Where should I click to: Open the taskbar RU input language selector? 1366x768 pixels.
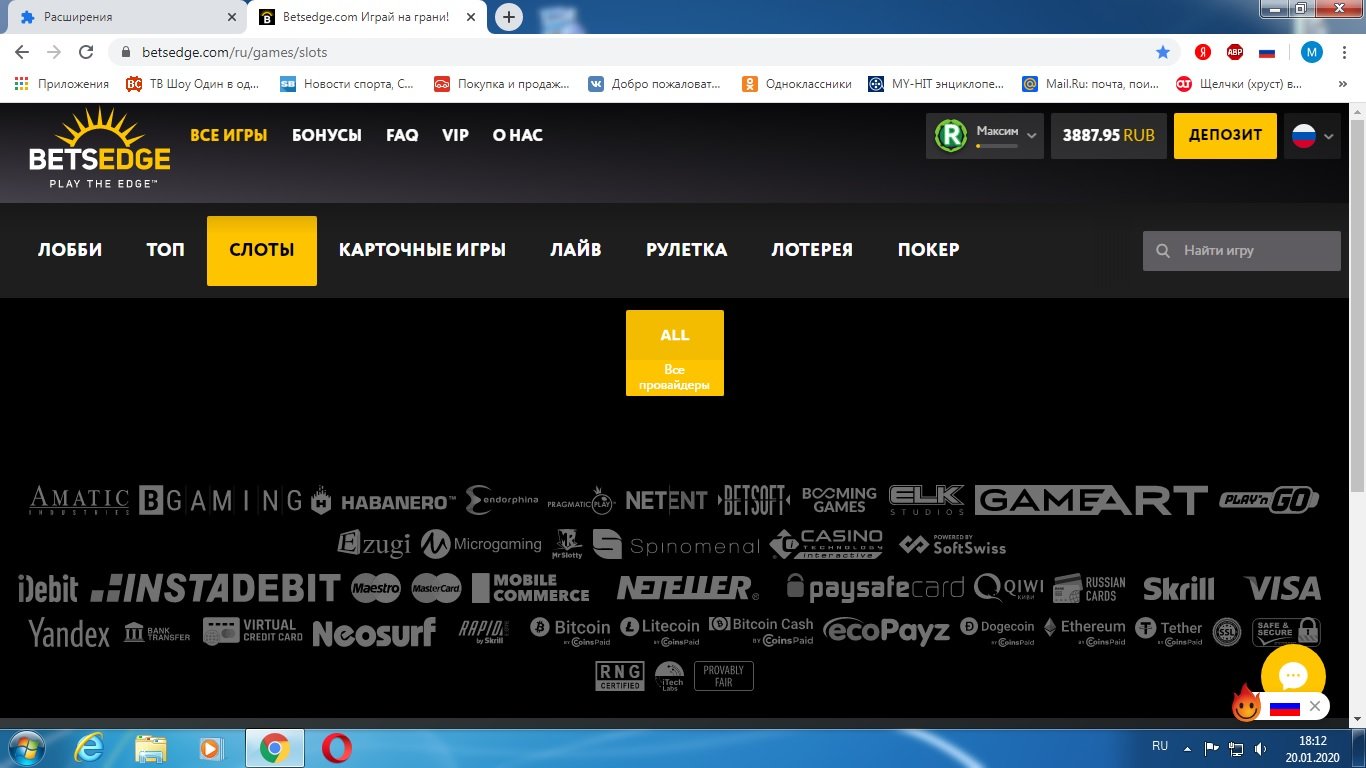coord(1160,746)
